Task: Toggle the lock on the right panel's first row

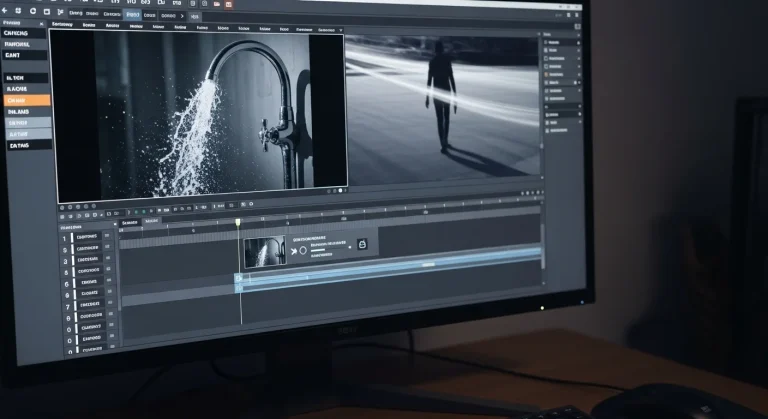Action: [578, 43]
